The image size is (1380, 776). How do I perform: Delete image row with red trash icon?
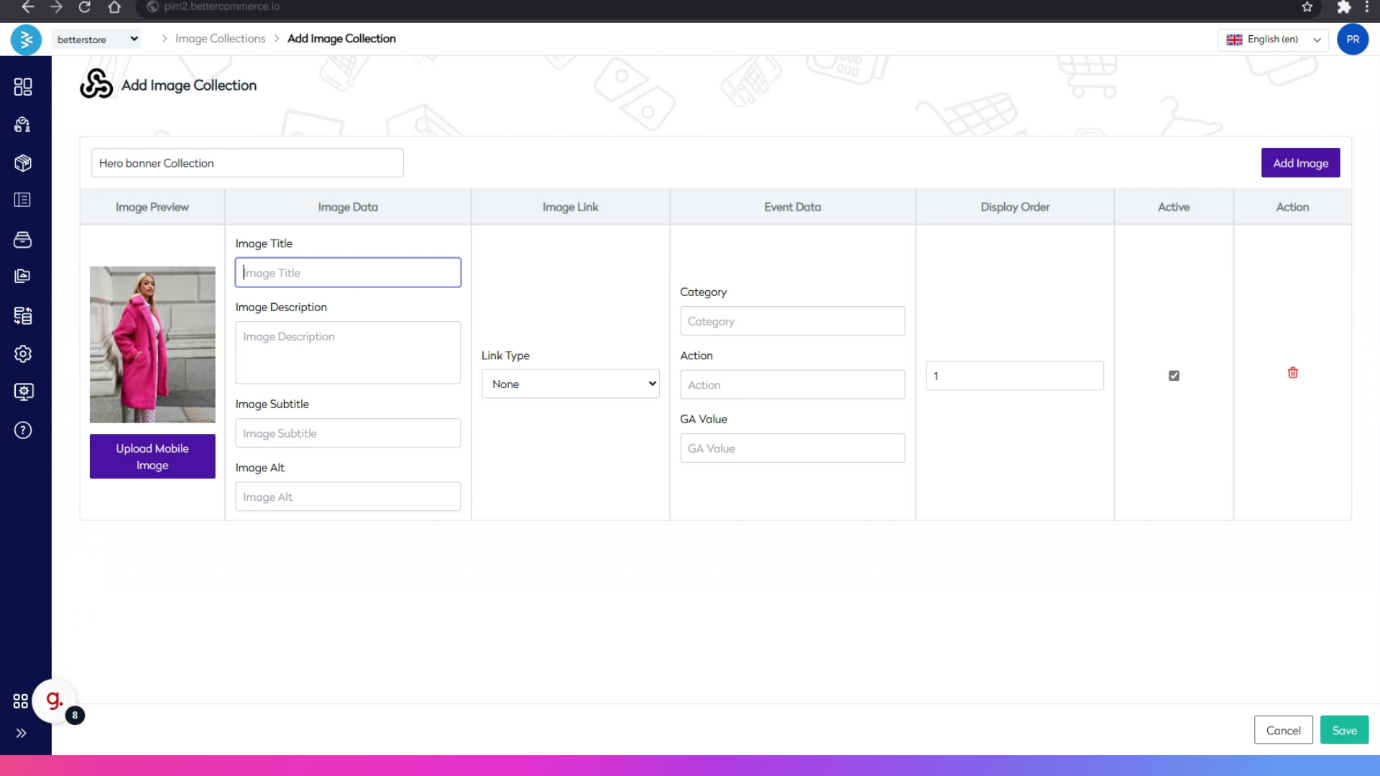coord(1292,373)
